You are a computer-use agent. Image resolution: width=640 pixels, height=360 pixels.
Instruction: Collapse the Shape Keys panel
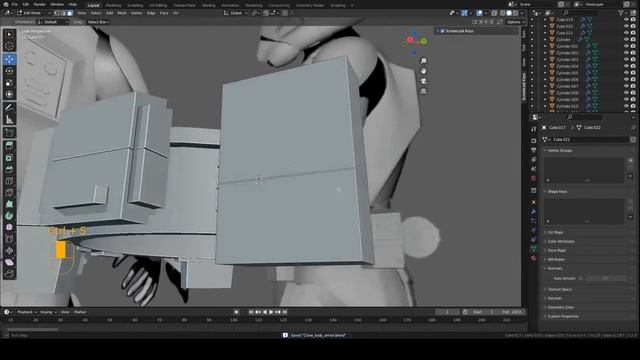[557, 191]
